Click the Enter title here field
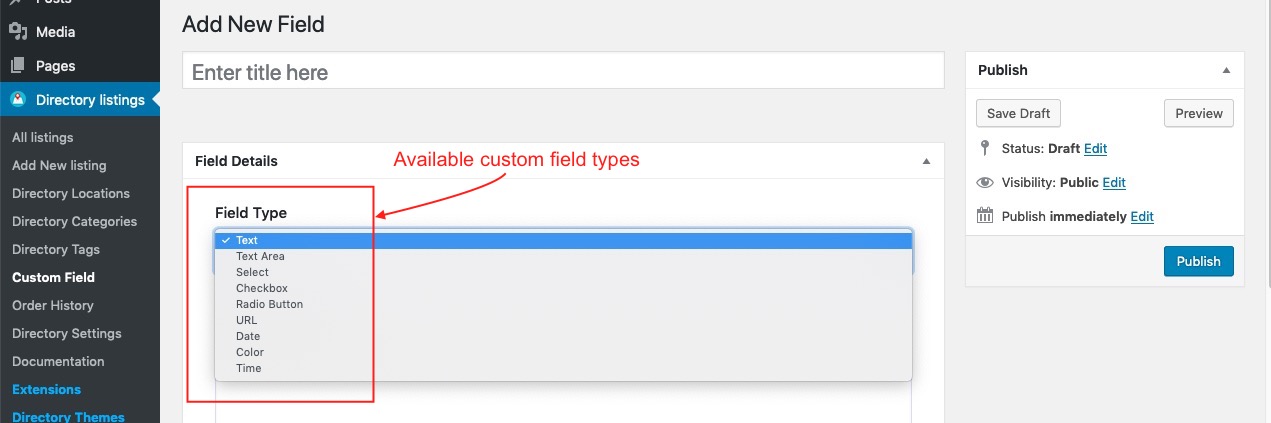Screen dimensions: 1271x423 click(x=563, y=72)
